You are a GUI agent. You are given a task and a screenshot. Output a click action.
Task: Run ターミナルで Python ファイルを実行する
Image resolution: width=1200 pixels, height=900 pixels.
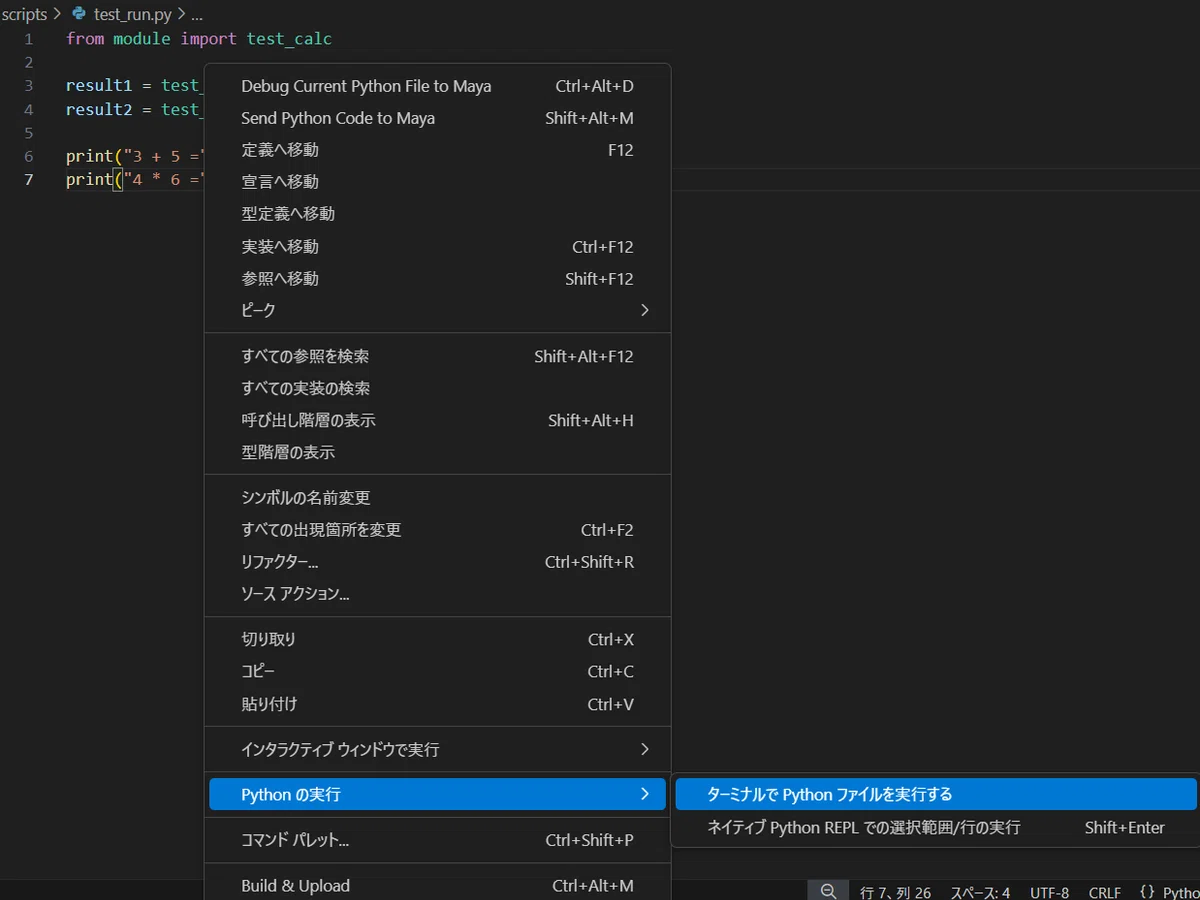tap(936, 795)
